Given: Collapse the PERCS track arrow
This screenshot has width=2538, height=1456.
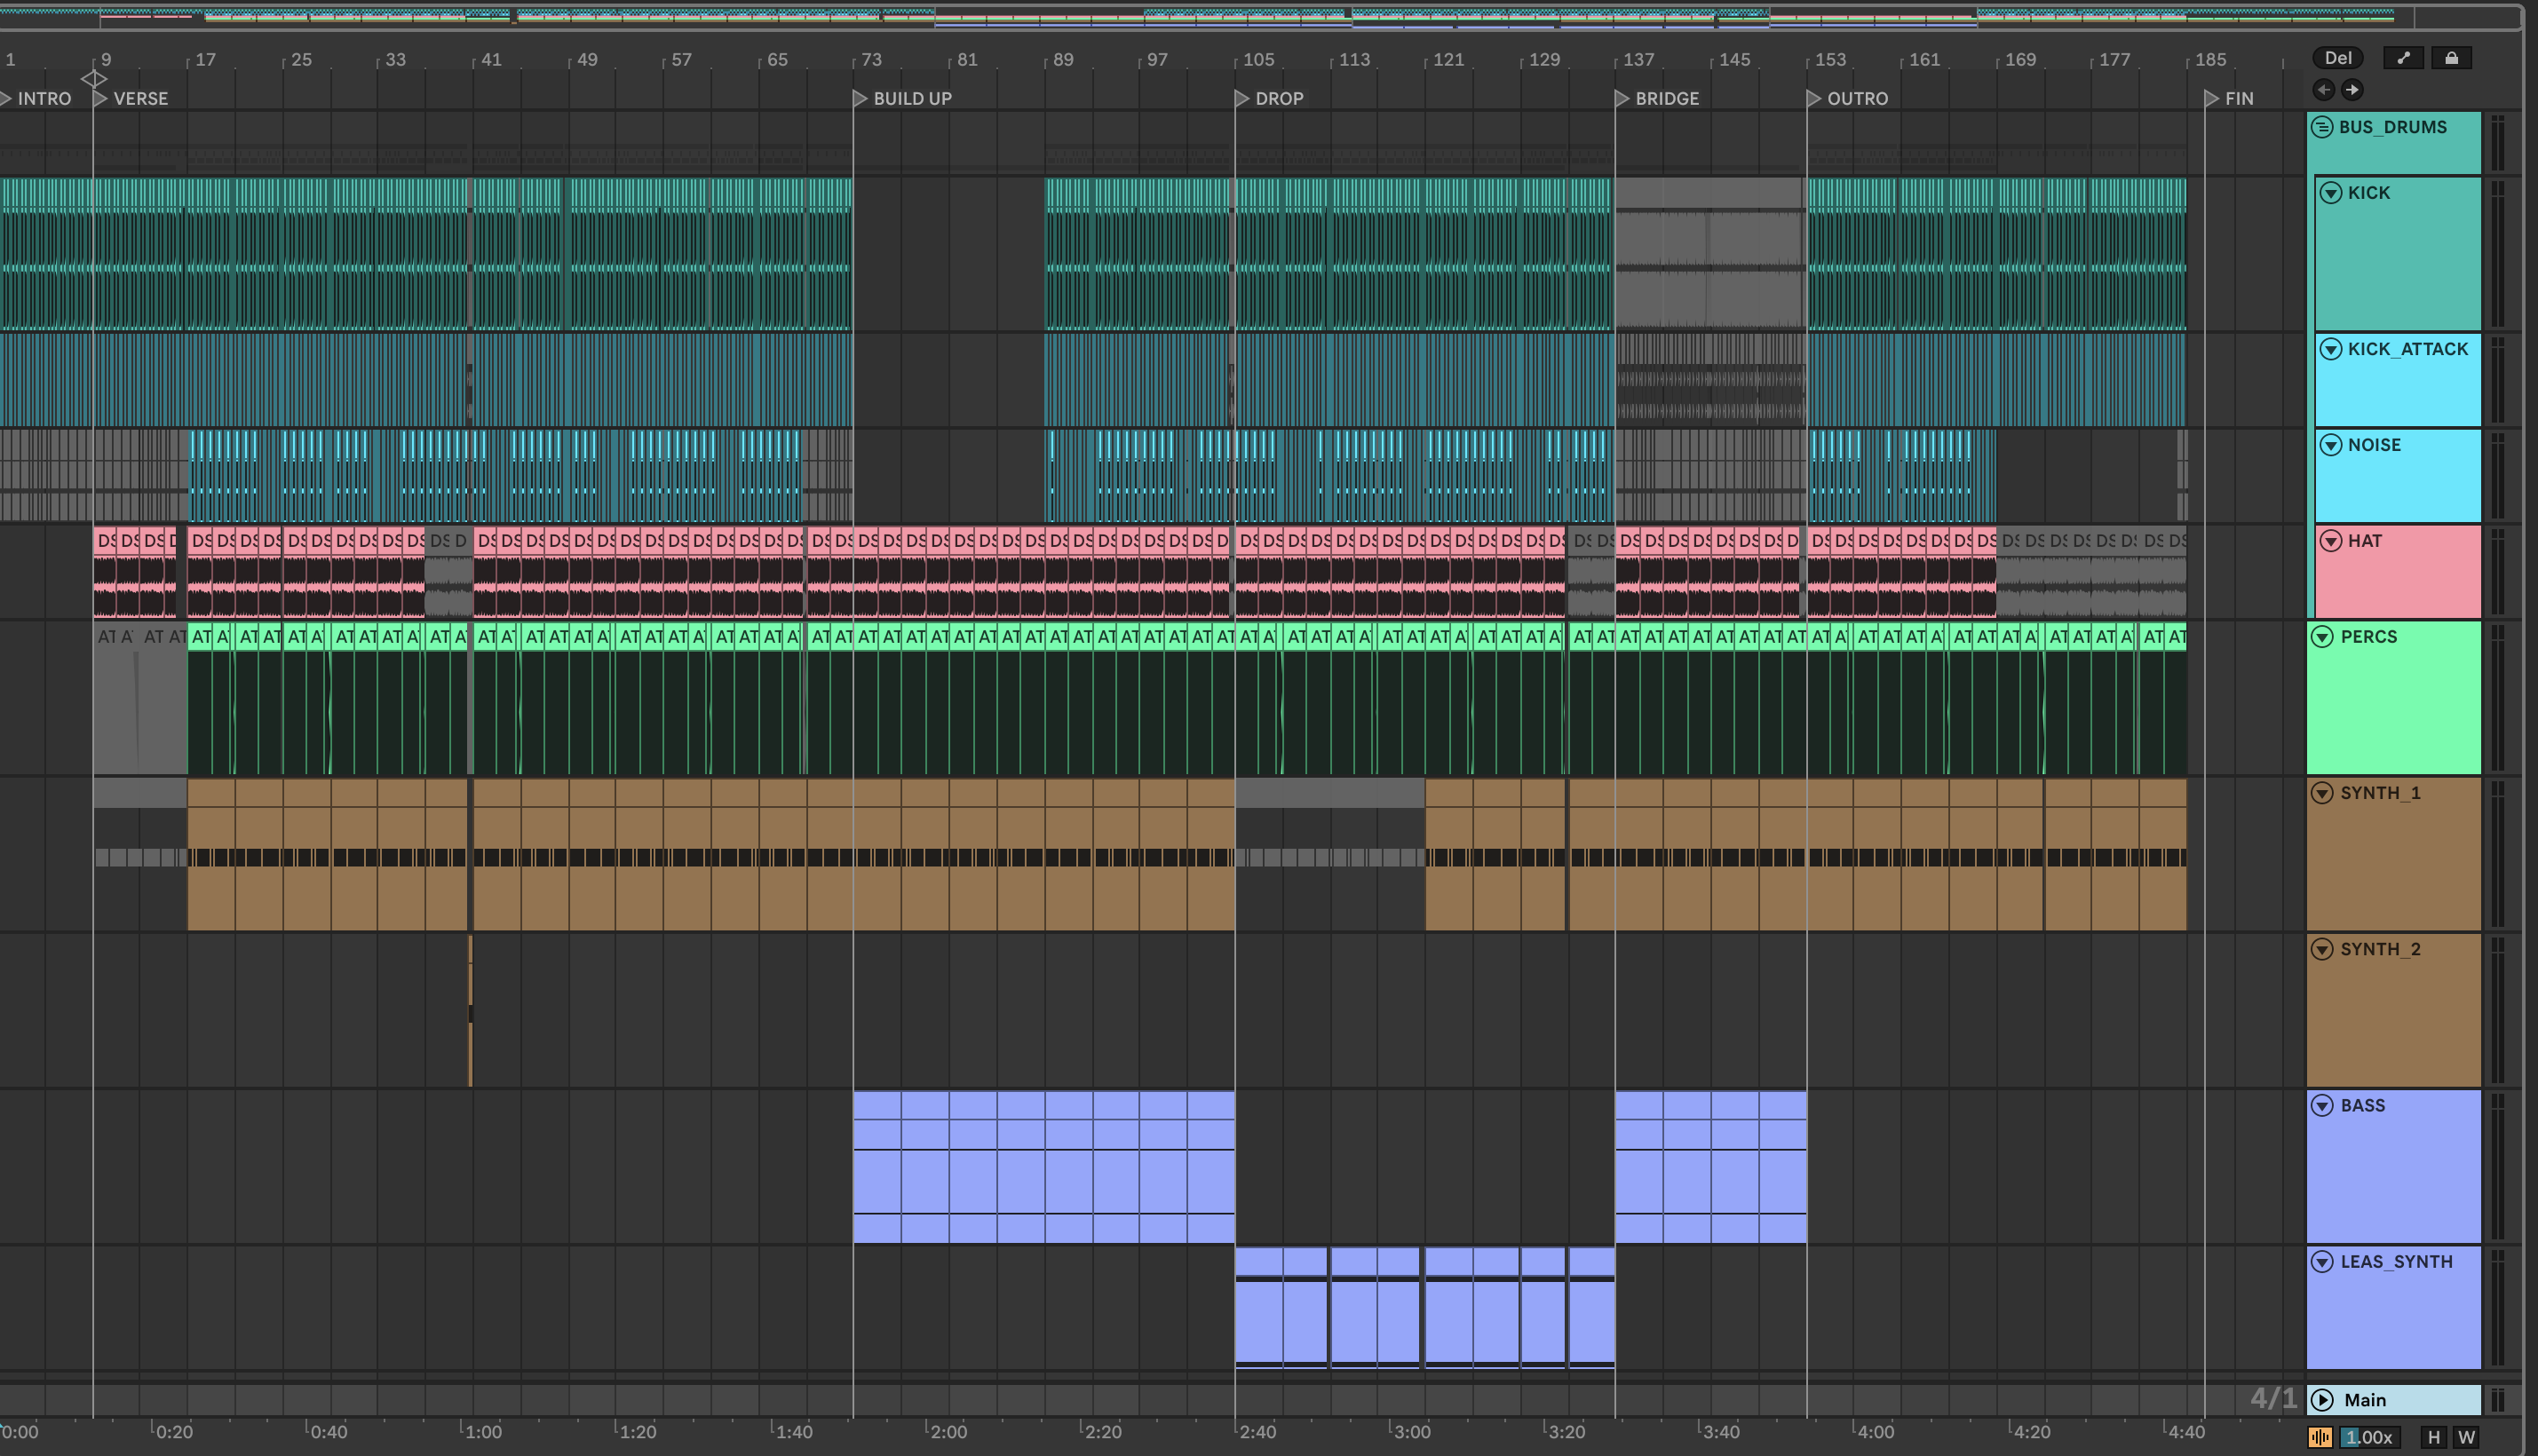Looking at the screenshot, I should 2322,637.
